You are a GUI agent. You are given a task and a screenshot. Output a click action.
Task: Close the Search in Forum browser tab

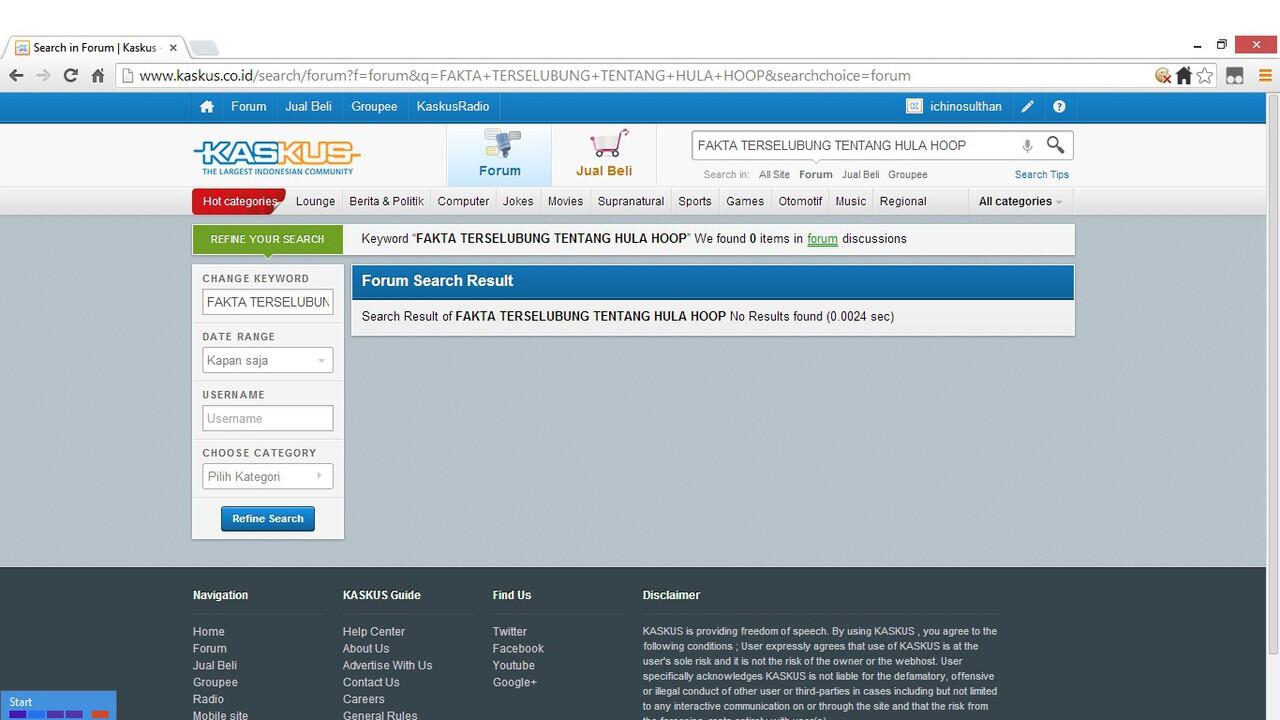[x=173, y=47]
